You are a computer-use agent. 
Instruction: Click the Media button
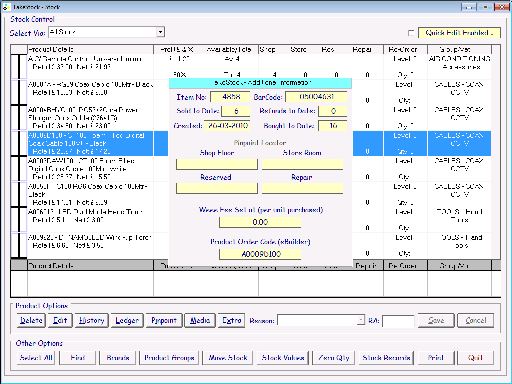point(200,320)
